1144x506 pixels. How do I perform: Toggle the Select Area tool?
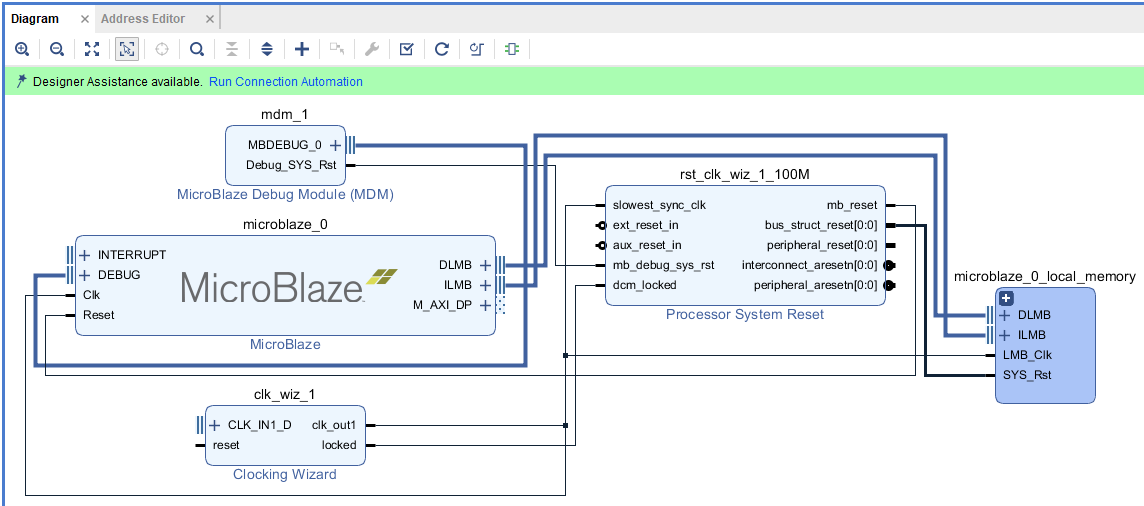click(127, 49)
